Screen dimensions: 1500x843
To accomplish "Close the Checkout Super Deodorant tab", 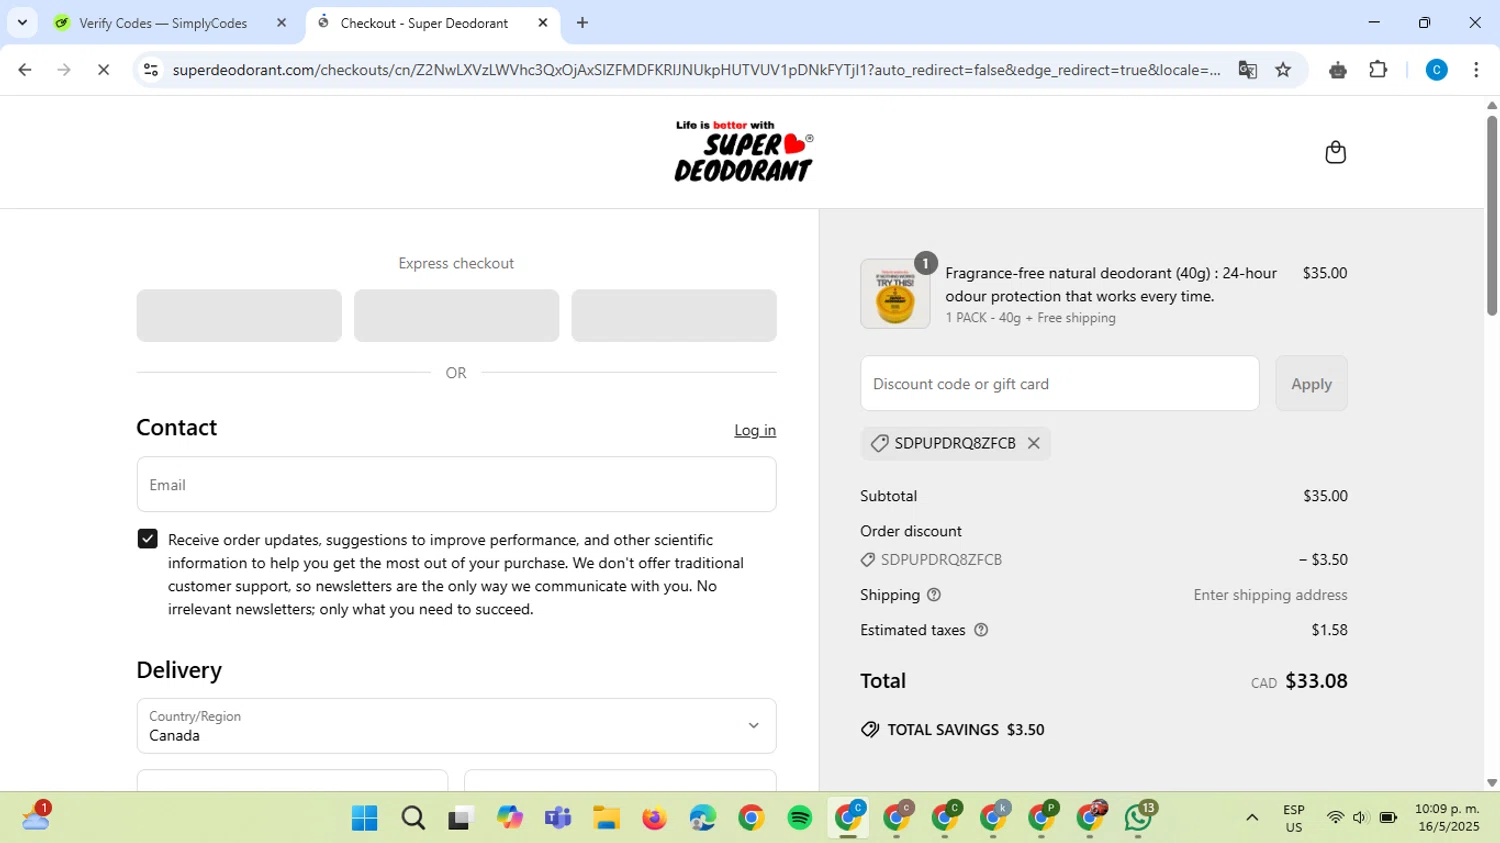I will [x=543, y=23].
